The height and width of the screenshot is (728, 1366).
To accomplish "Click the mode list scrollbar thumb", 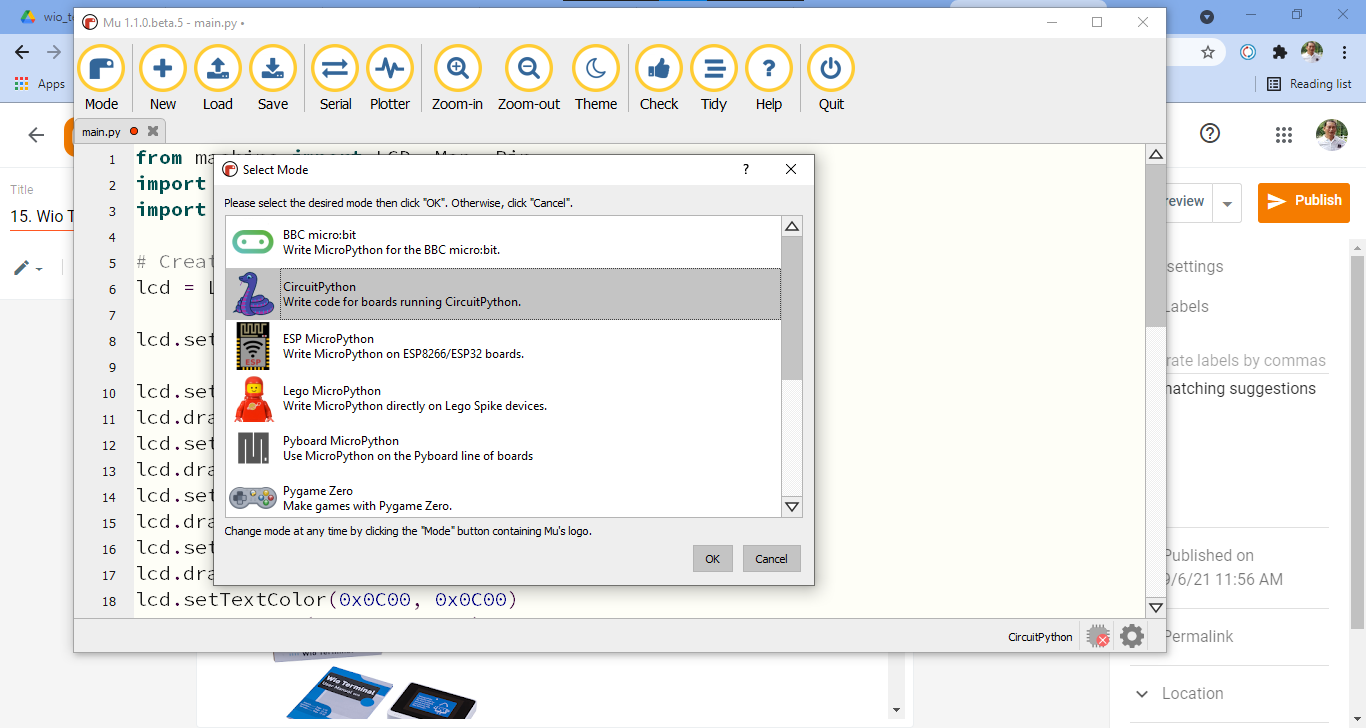I will pos(792,308).
